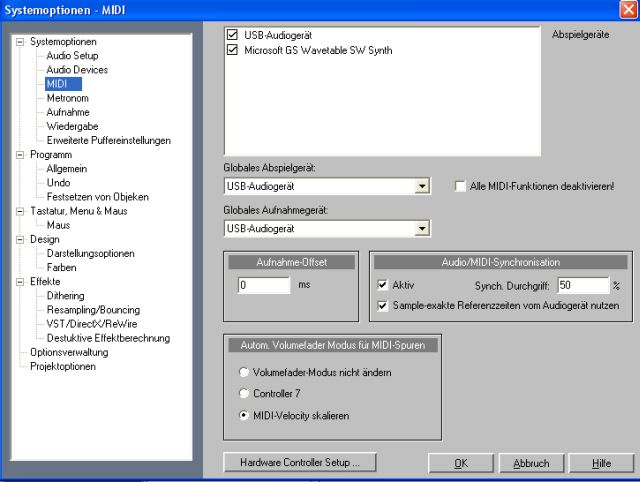Click the Hardware Controller Setup button
The image size is (640, 482).
(300, 462)
